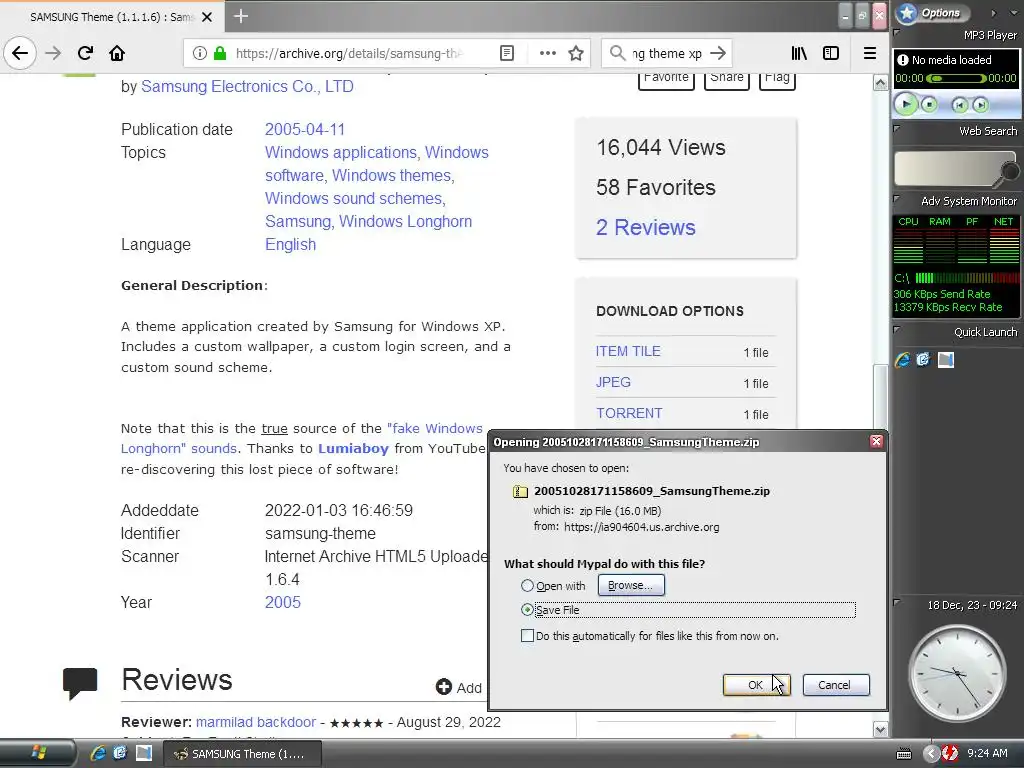Click Show Desktop in sidebar Quick Launch

946,359
